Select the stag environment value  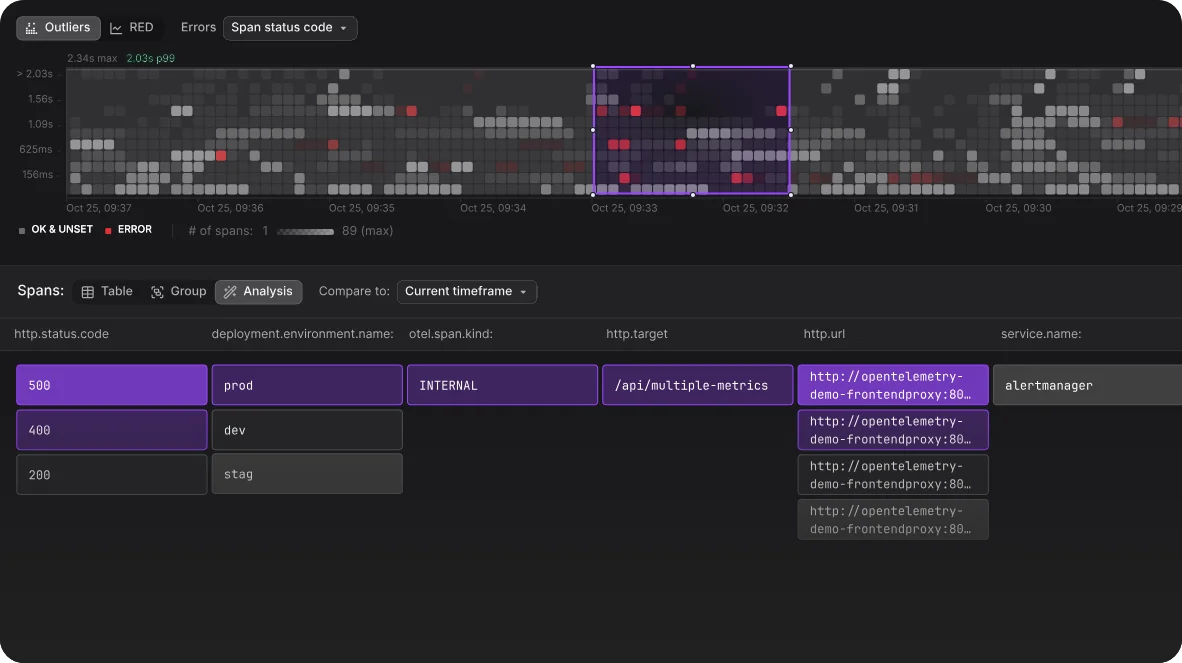click(x=307, y=474)
